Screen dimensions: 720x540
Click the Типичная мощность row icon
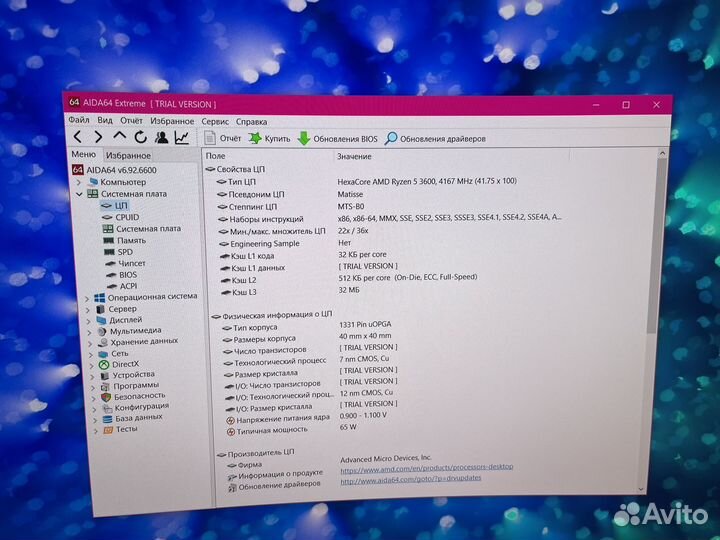click(231, 432)
